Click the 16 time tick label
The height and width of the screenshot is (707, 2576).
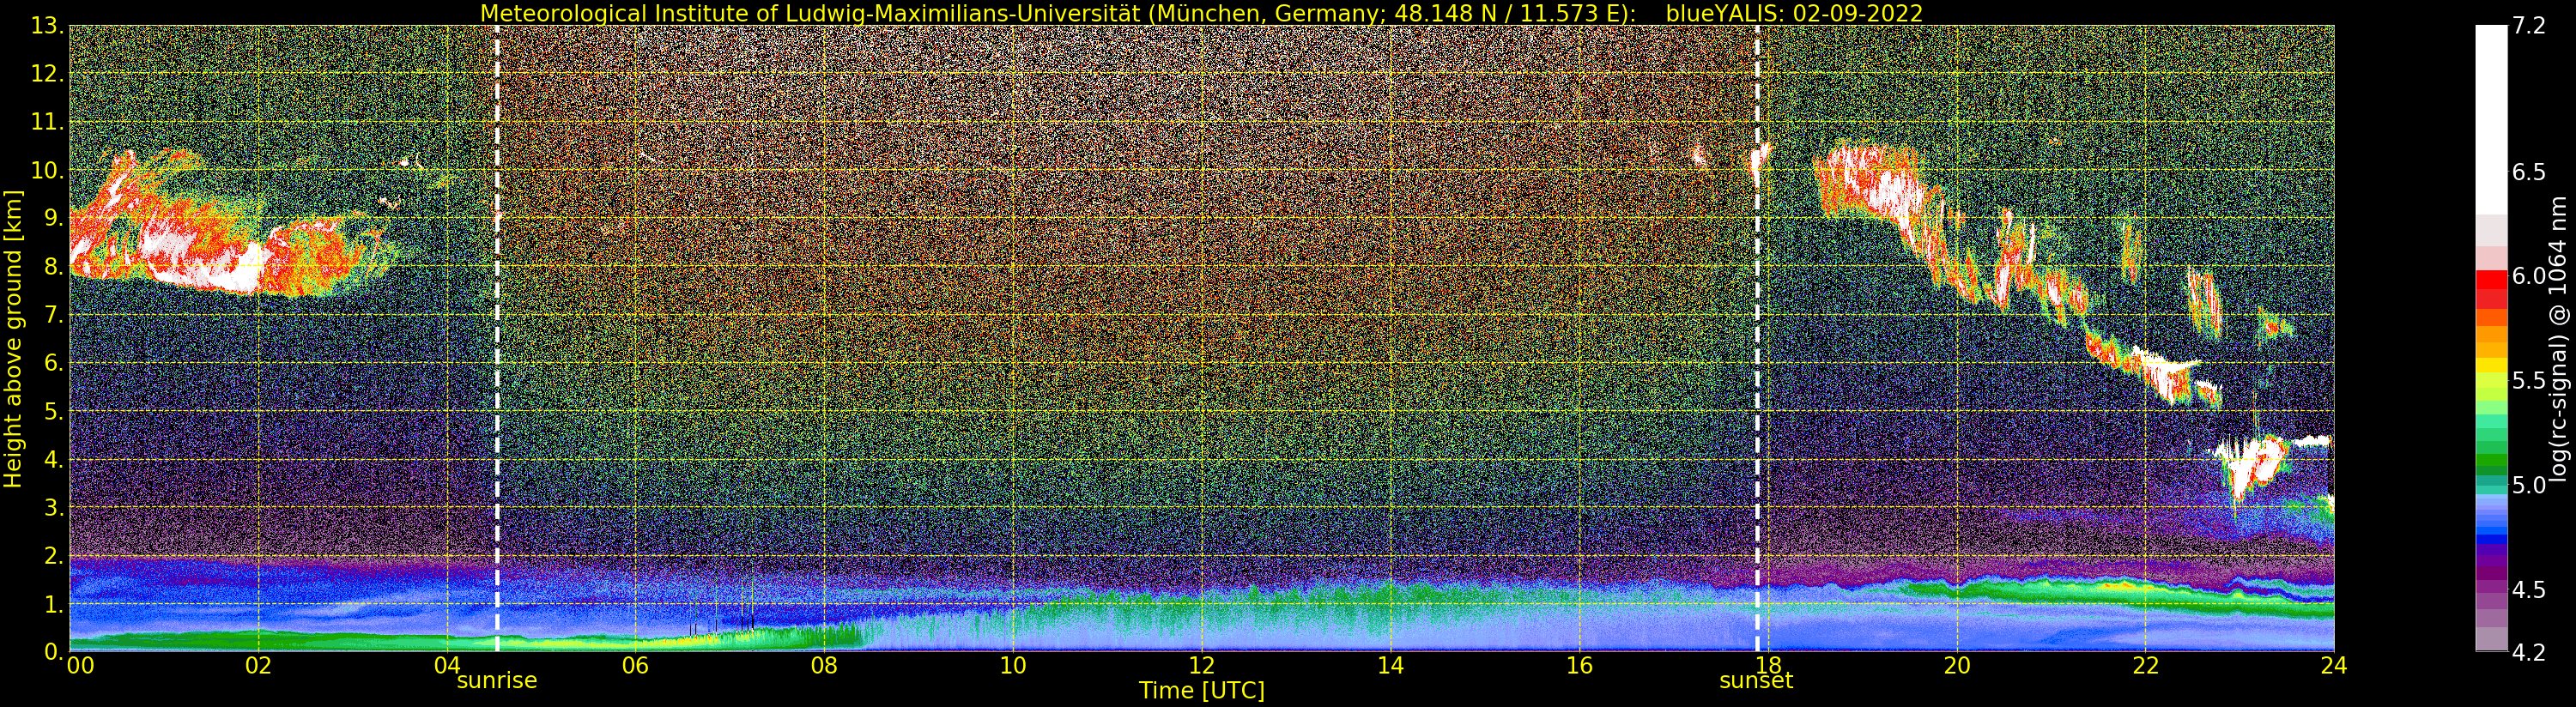1579,665
